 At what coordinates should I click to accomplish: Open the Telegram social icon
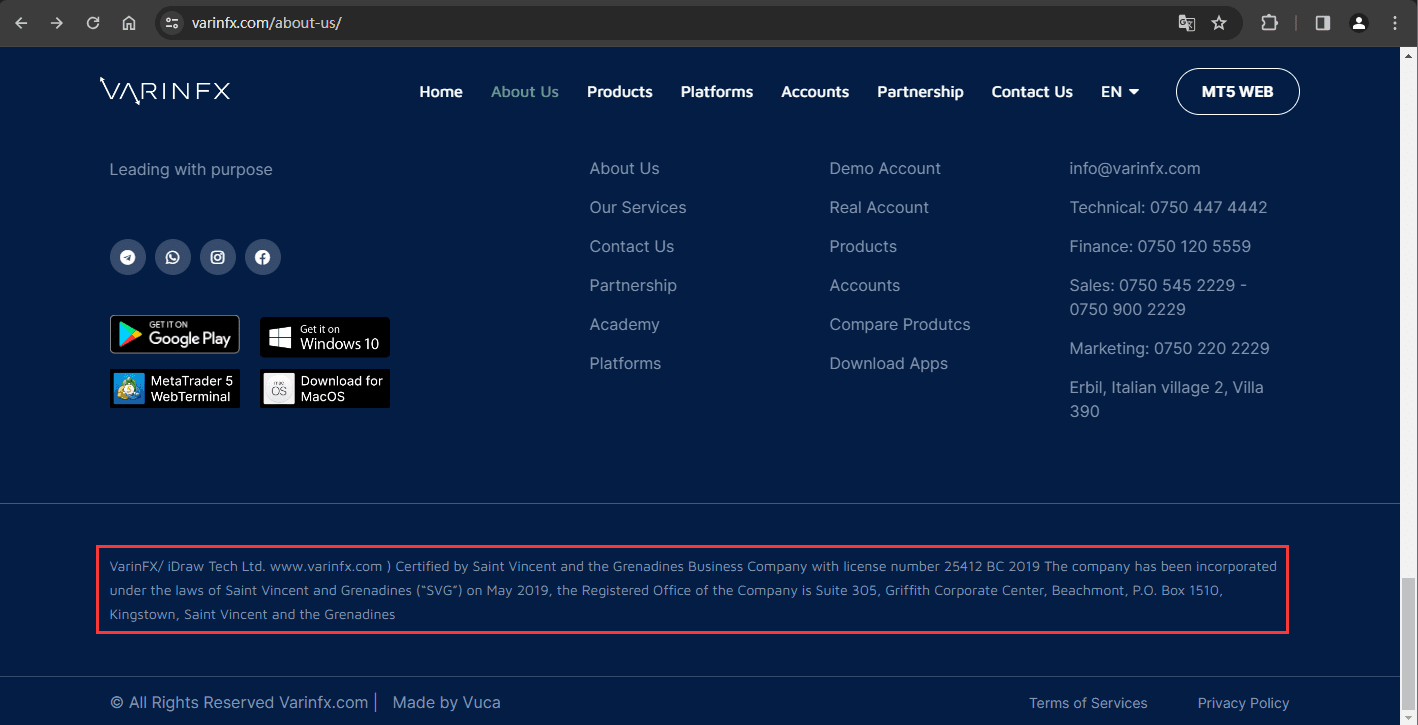tap(128, 257)
